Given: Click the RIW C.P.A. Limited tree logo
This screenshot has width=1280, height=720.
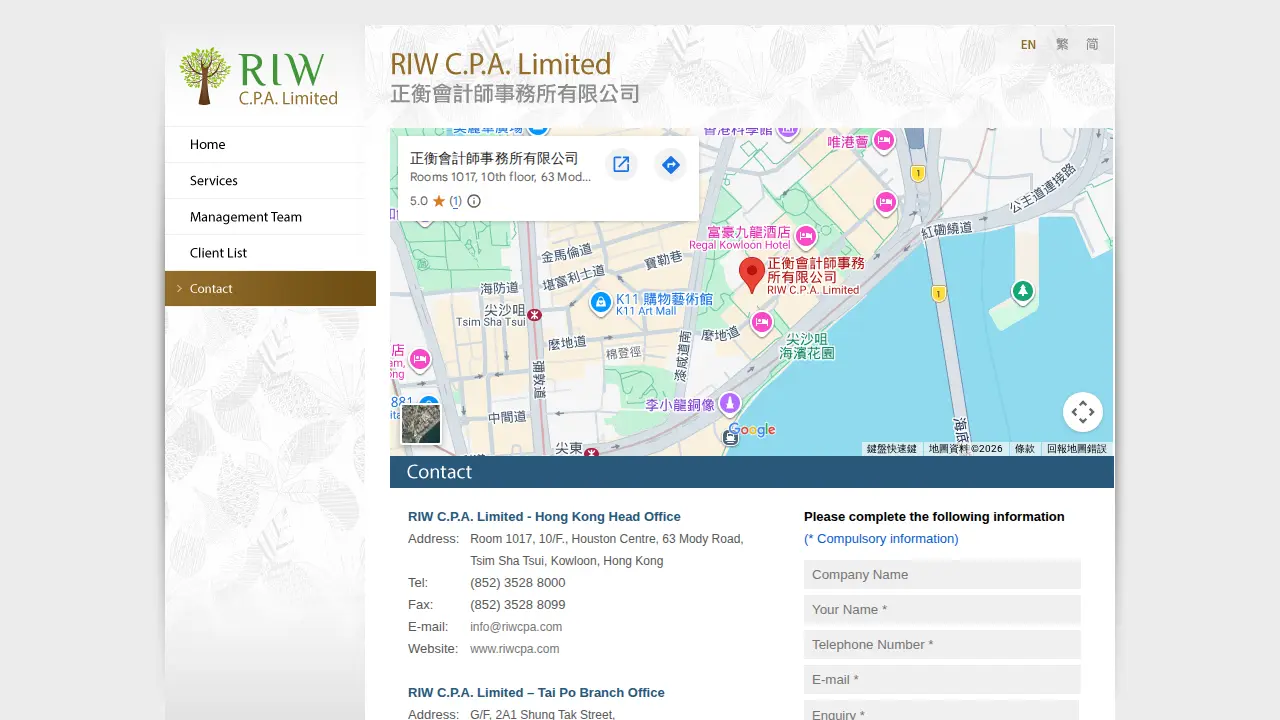Looking at the screenshot, I should [x=258, y=77].
